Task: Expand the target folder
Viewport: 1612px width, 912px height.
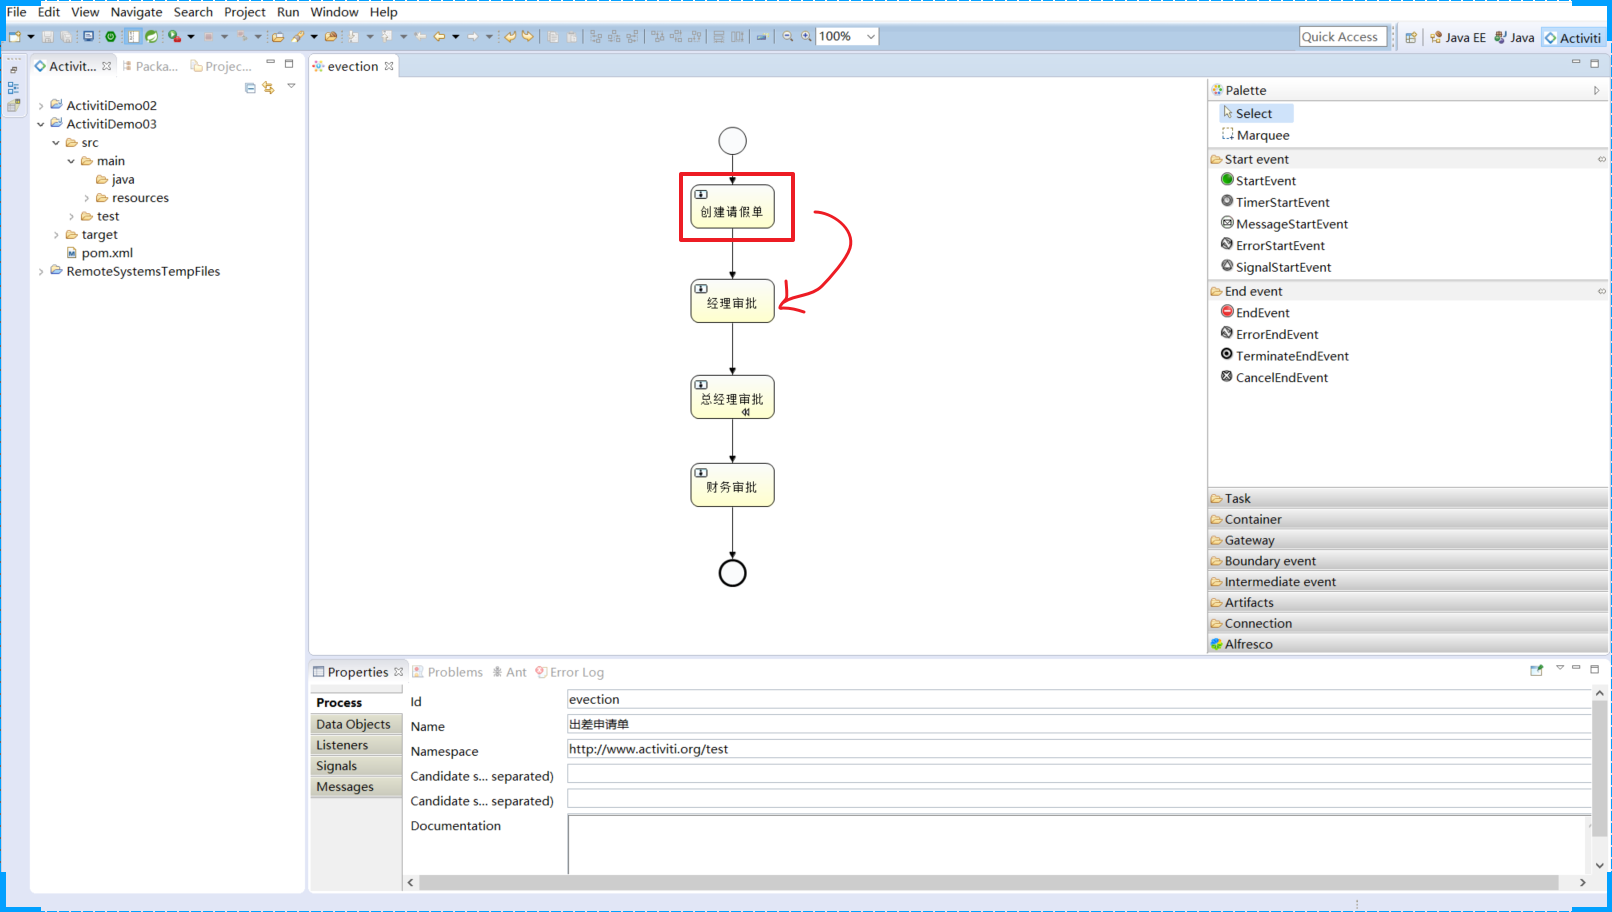Action: click(x=56, y=235)
